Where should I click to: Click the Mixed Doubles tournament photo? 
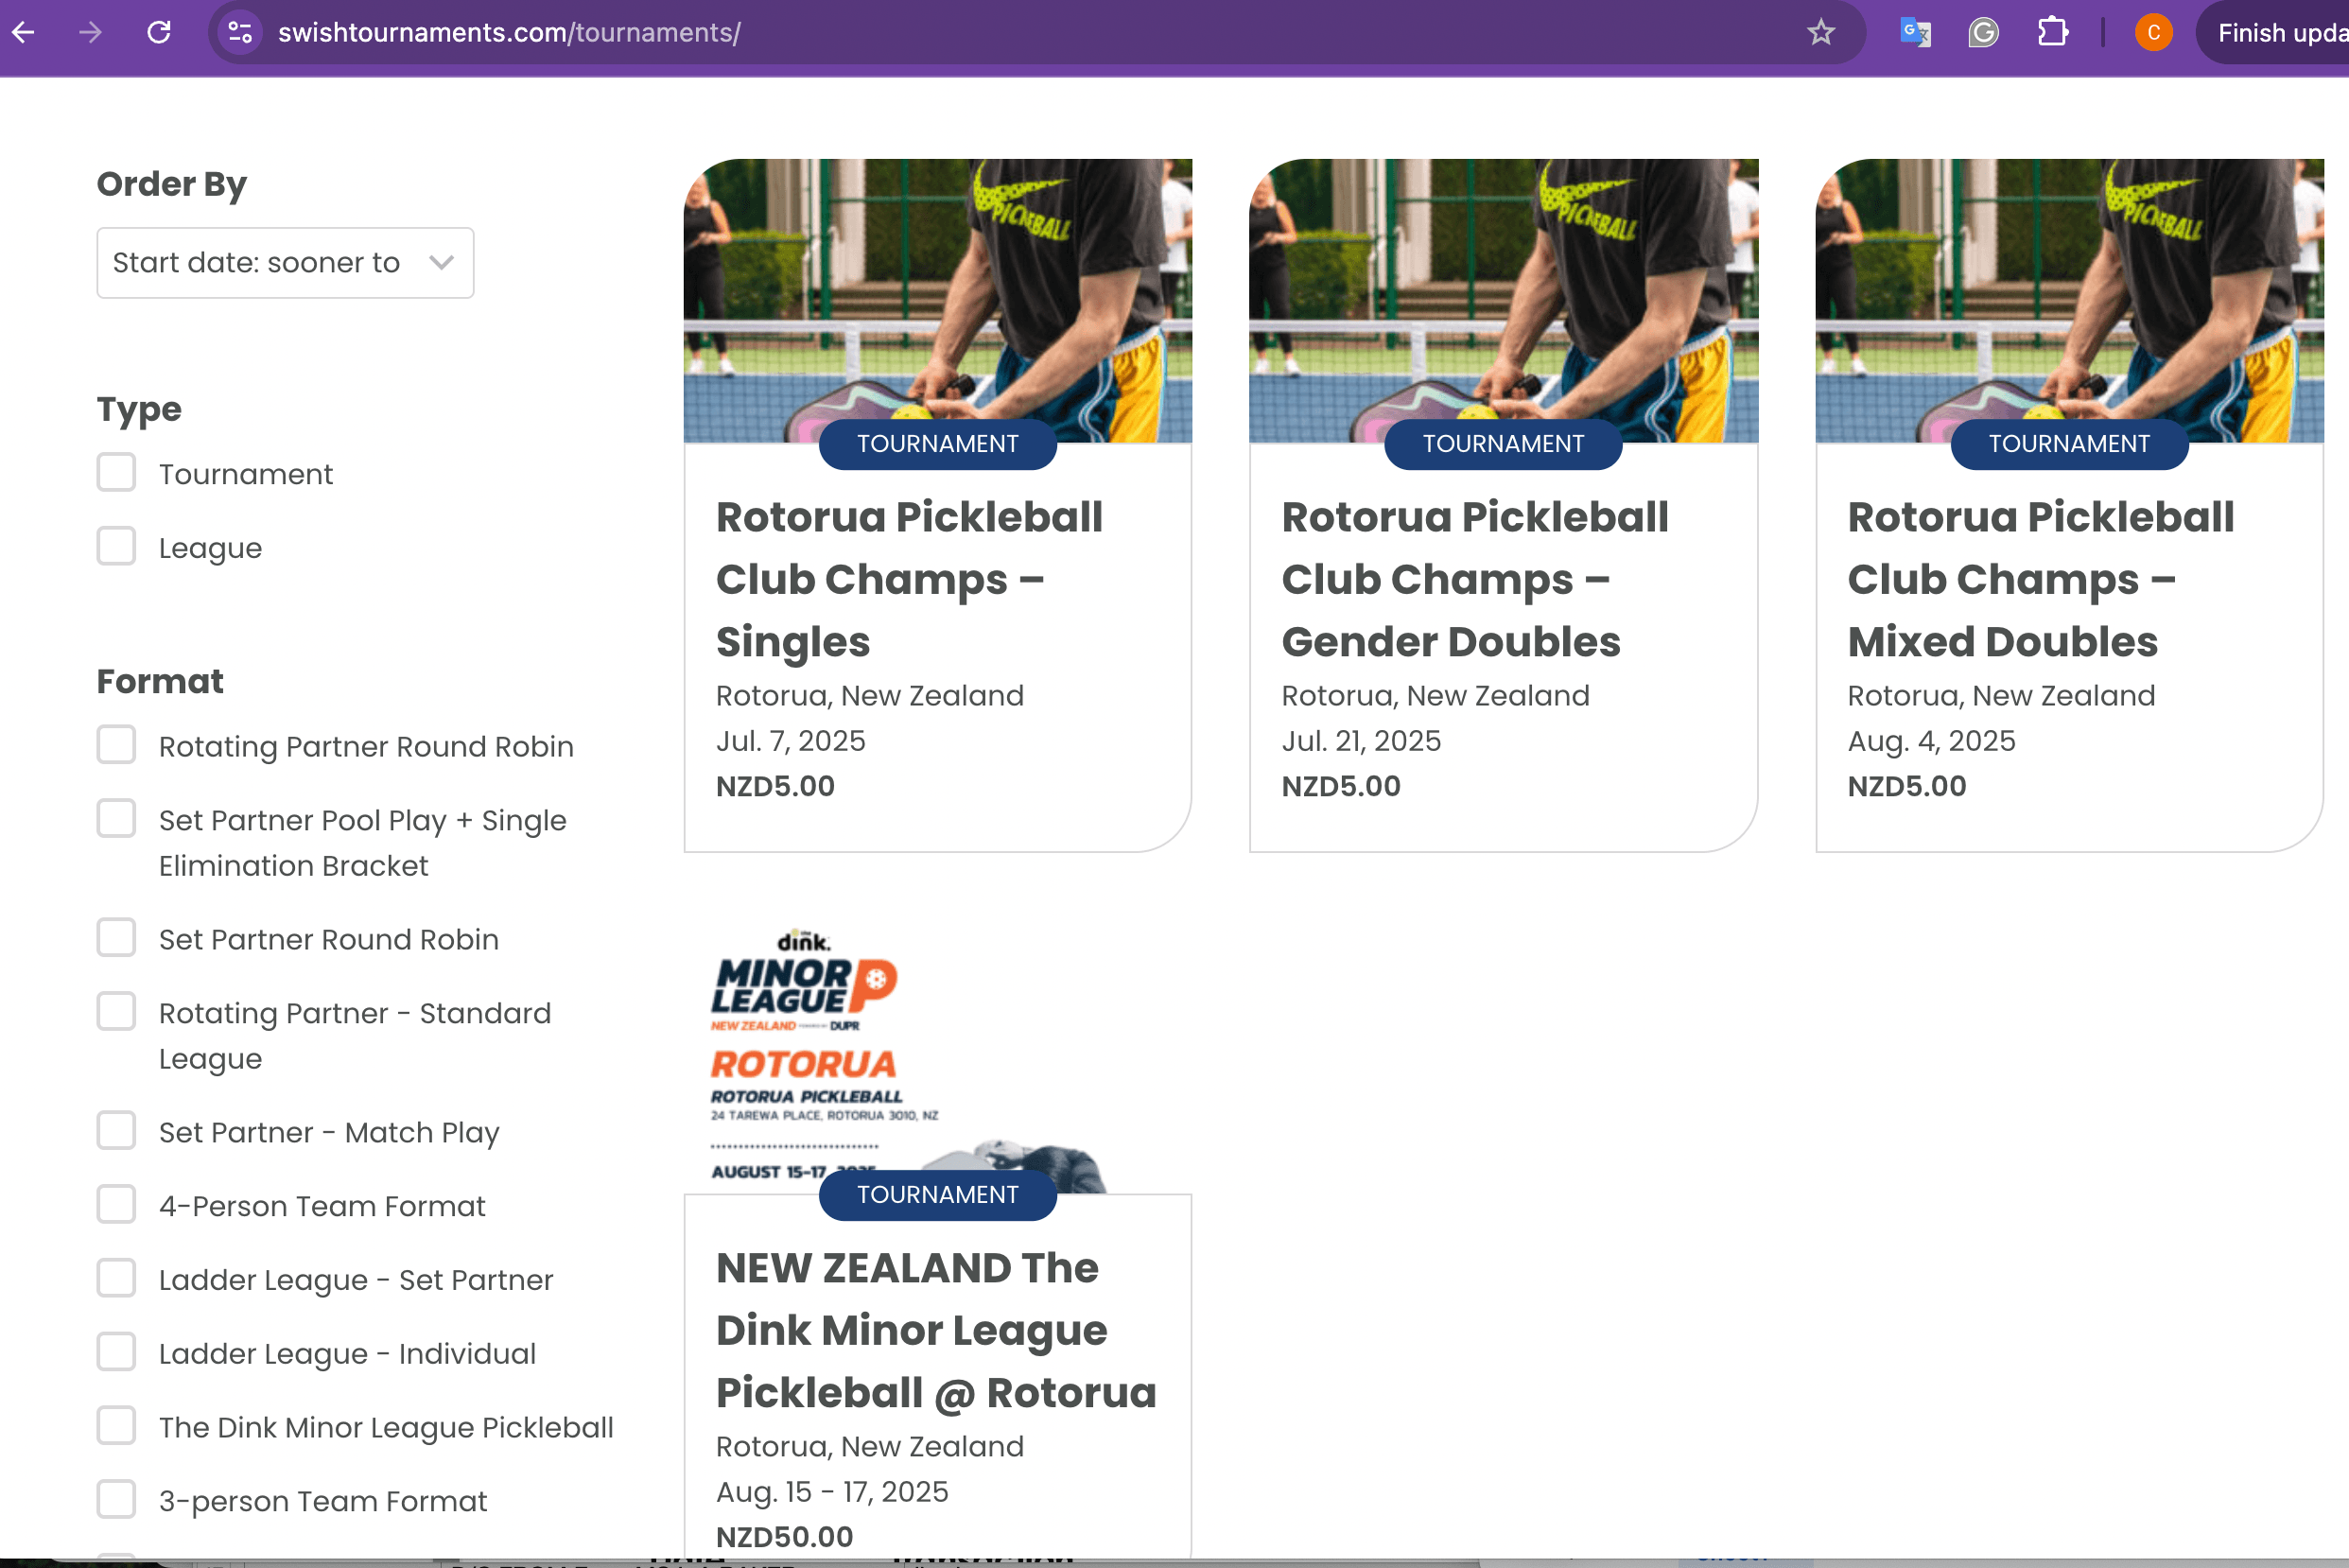[x=2068, y=300]
